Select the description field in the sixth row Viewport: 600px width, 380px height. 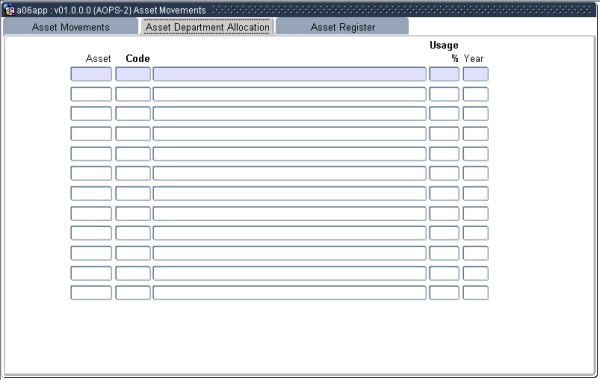[x=289, y=173]
